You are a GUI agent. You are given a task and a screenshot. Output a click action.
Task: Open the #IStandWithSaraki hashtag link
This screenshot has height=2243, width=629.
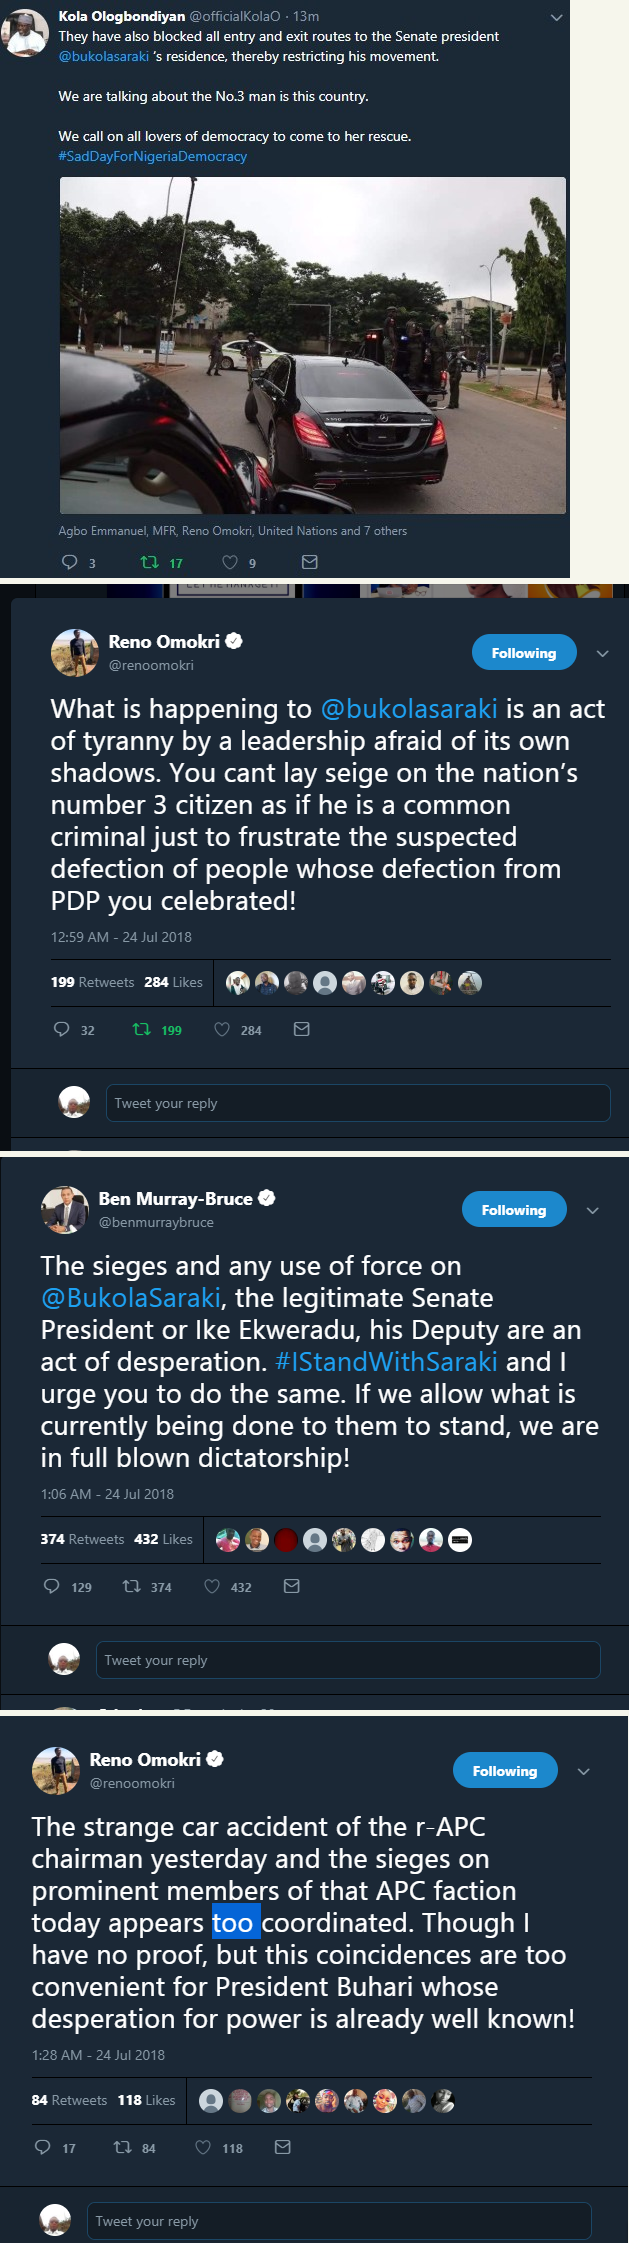tap(386, 1362)
